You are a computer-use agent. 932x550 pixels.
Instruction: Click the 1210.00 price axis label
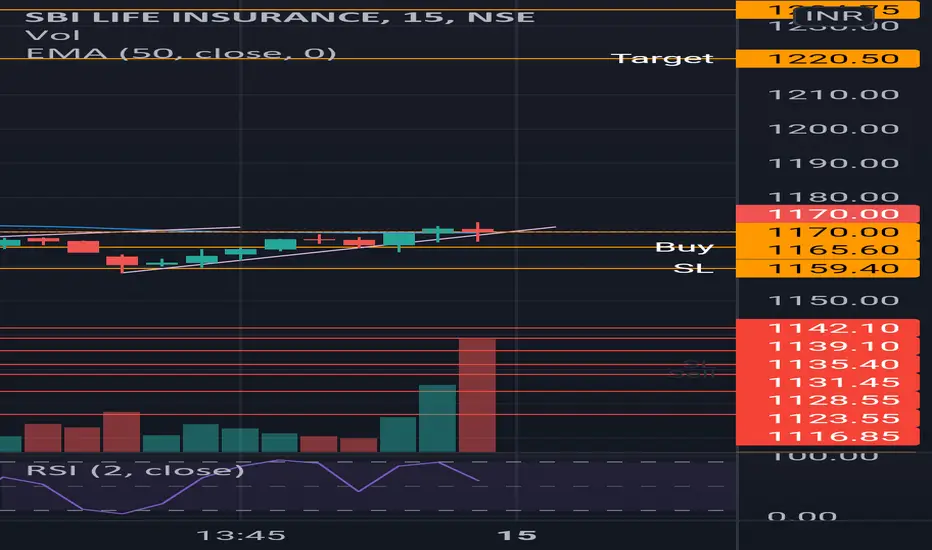point(833,95)
